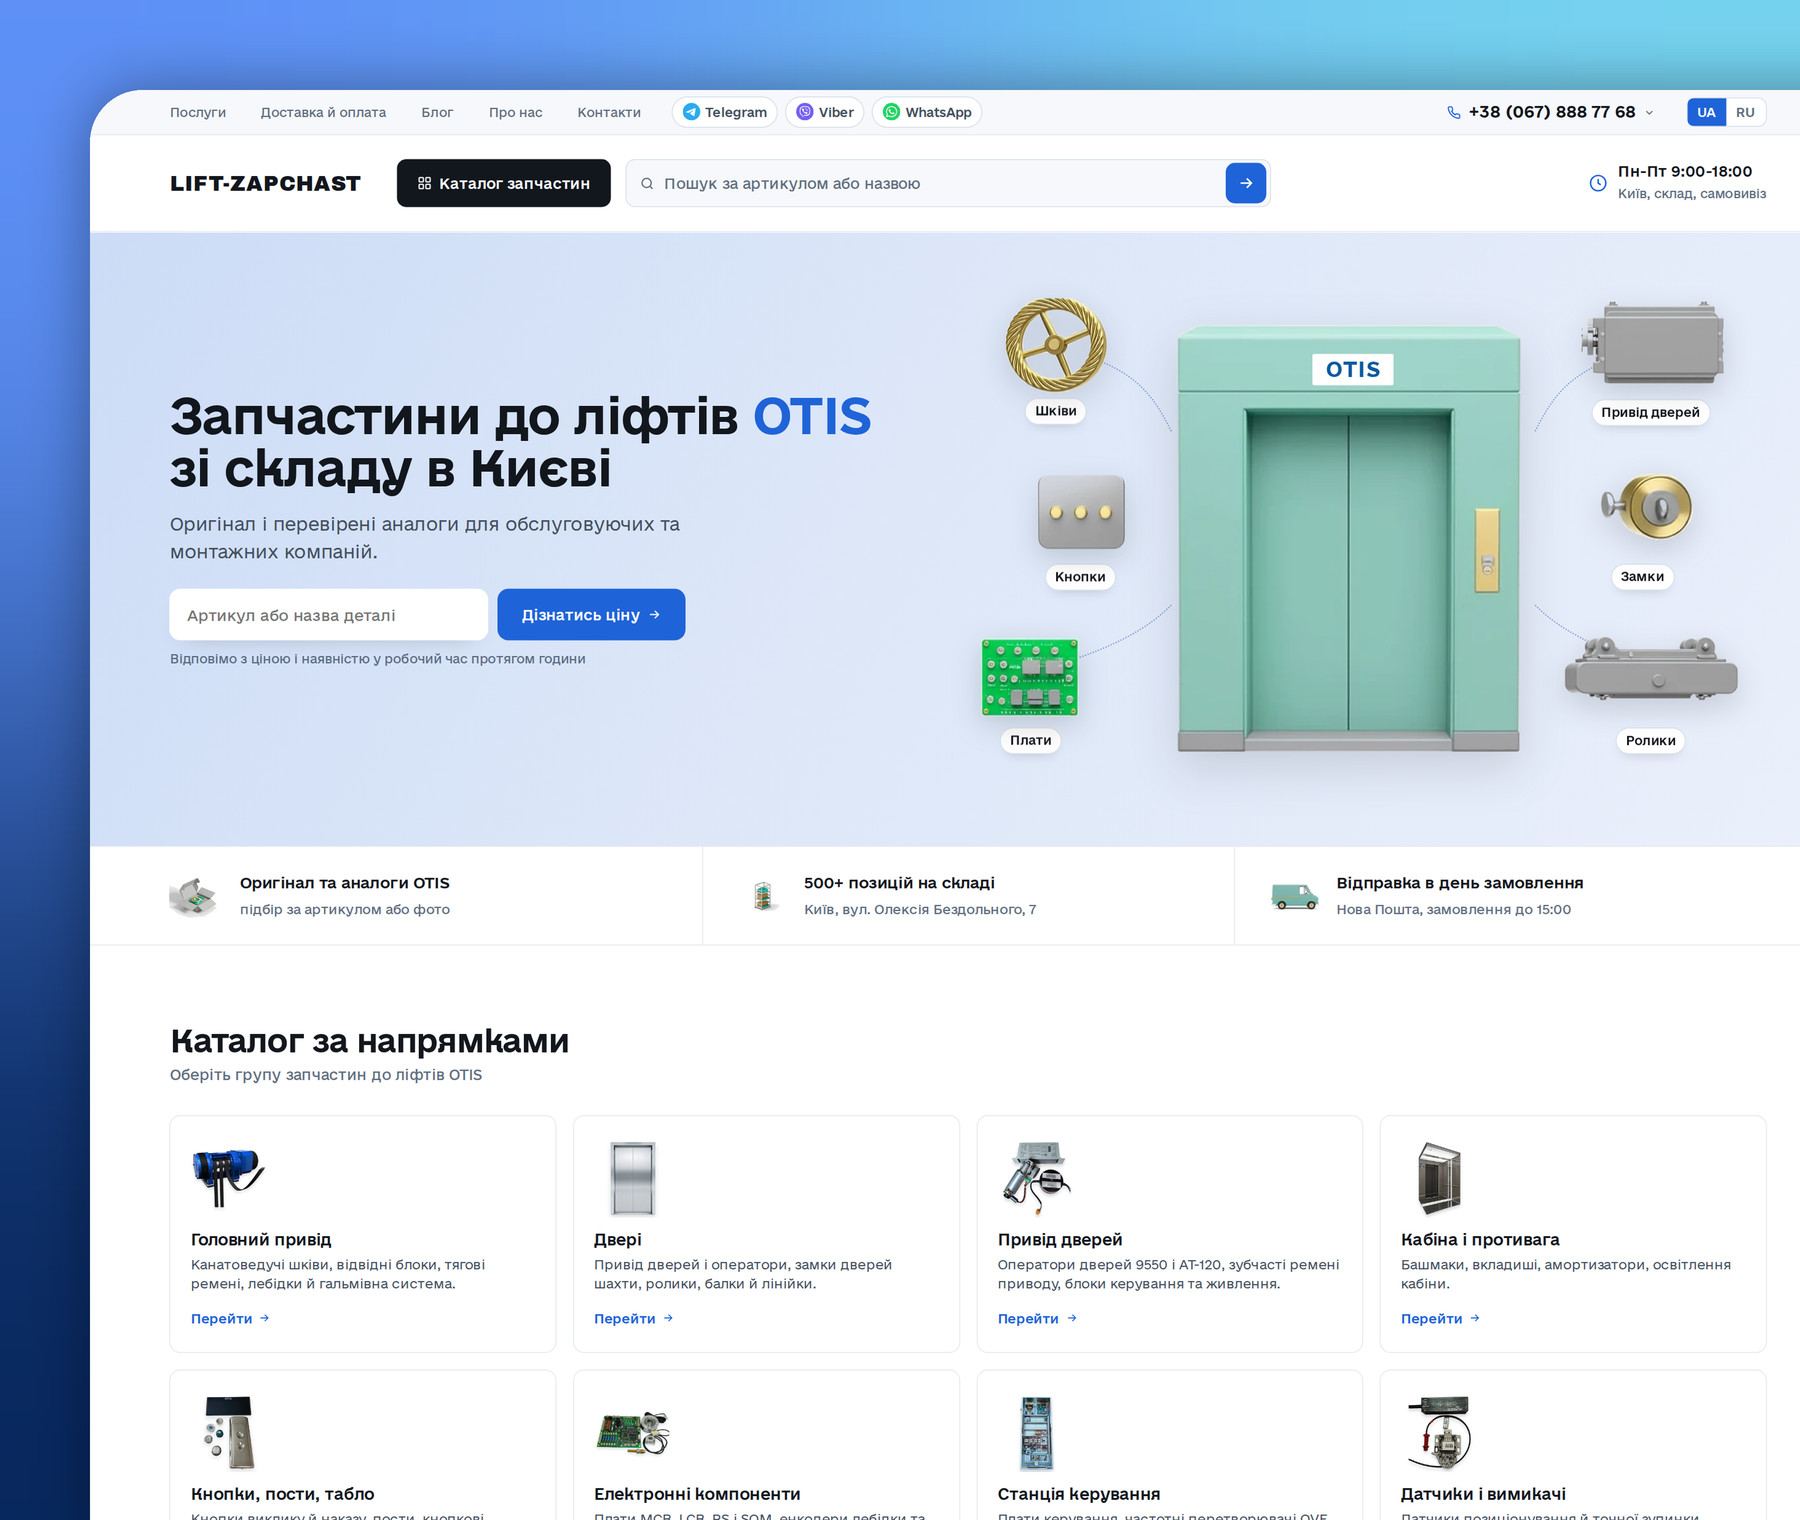
Task: Click the delivery van icon
Action: [x=1295, y=895]
